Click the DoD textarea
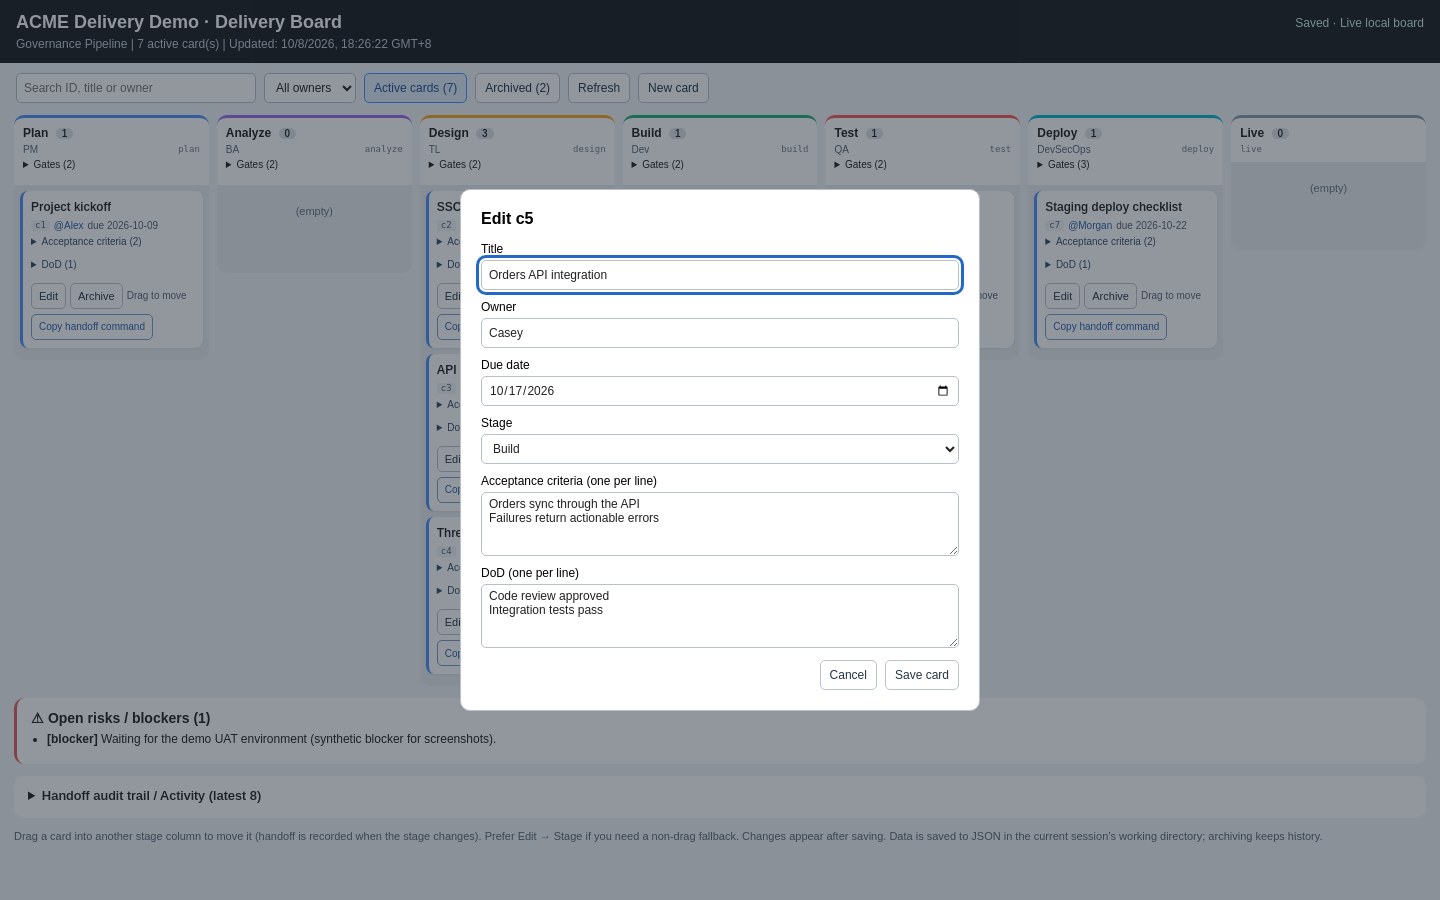 click(720, 616)
